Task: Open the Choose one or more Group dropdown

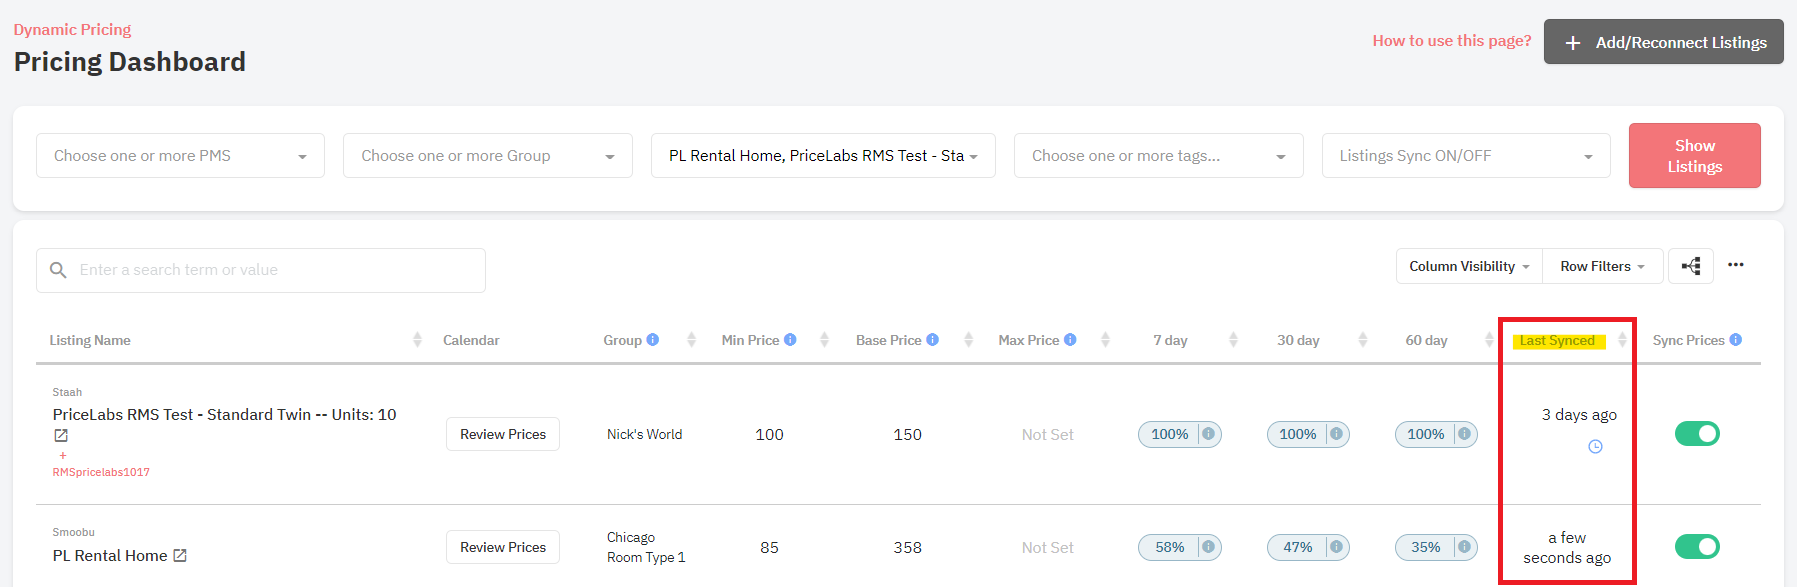Action: [488, 156]
